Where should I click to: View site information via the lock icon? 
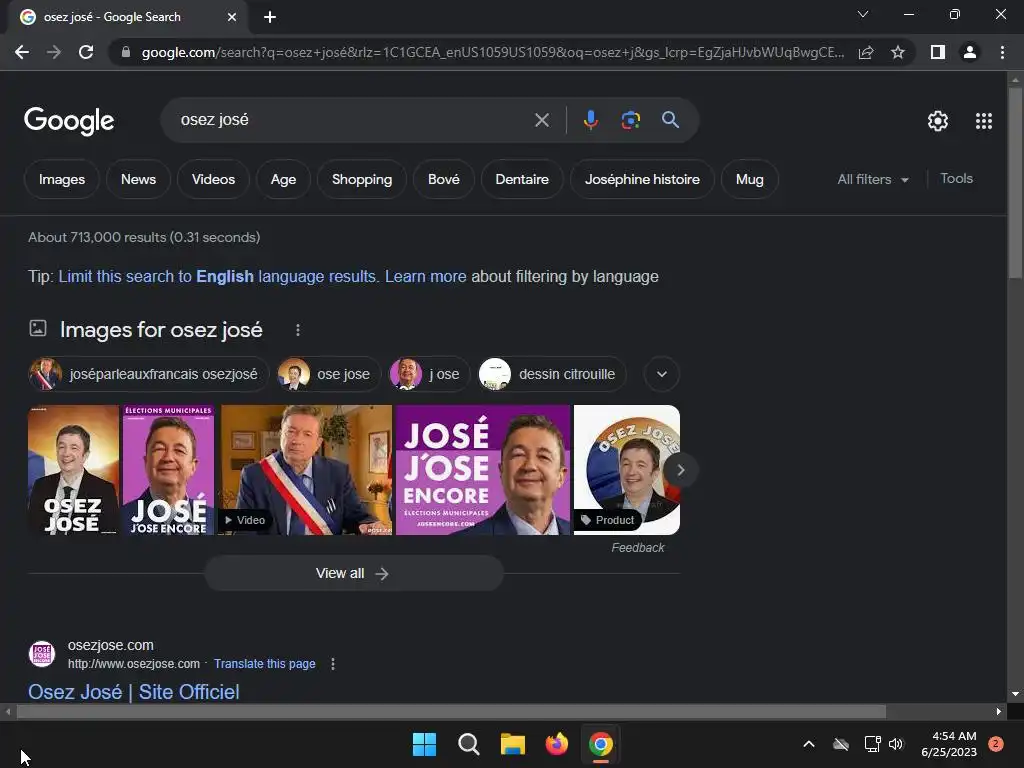coord(126,52)
